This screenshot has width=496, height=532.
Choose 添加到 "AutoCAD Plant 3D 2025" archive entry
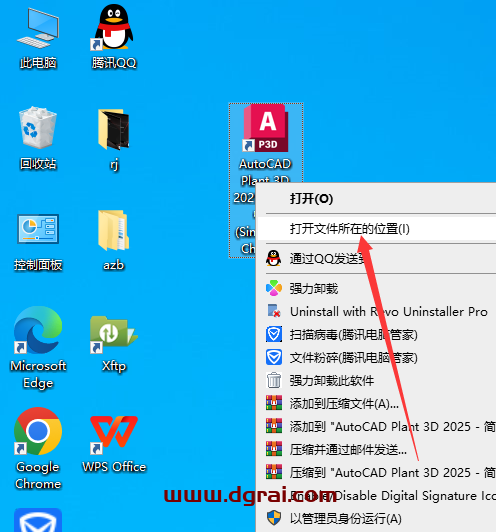[x=377, y=426]
